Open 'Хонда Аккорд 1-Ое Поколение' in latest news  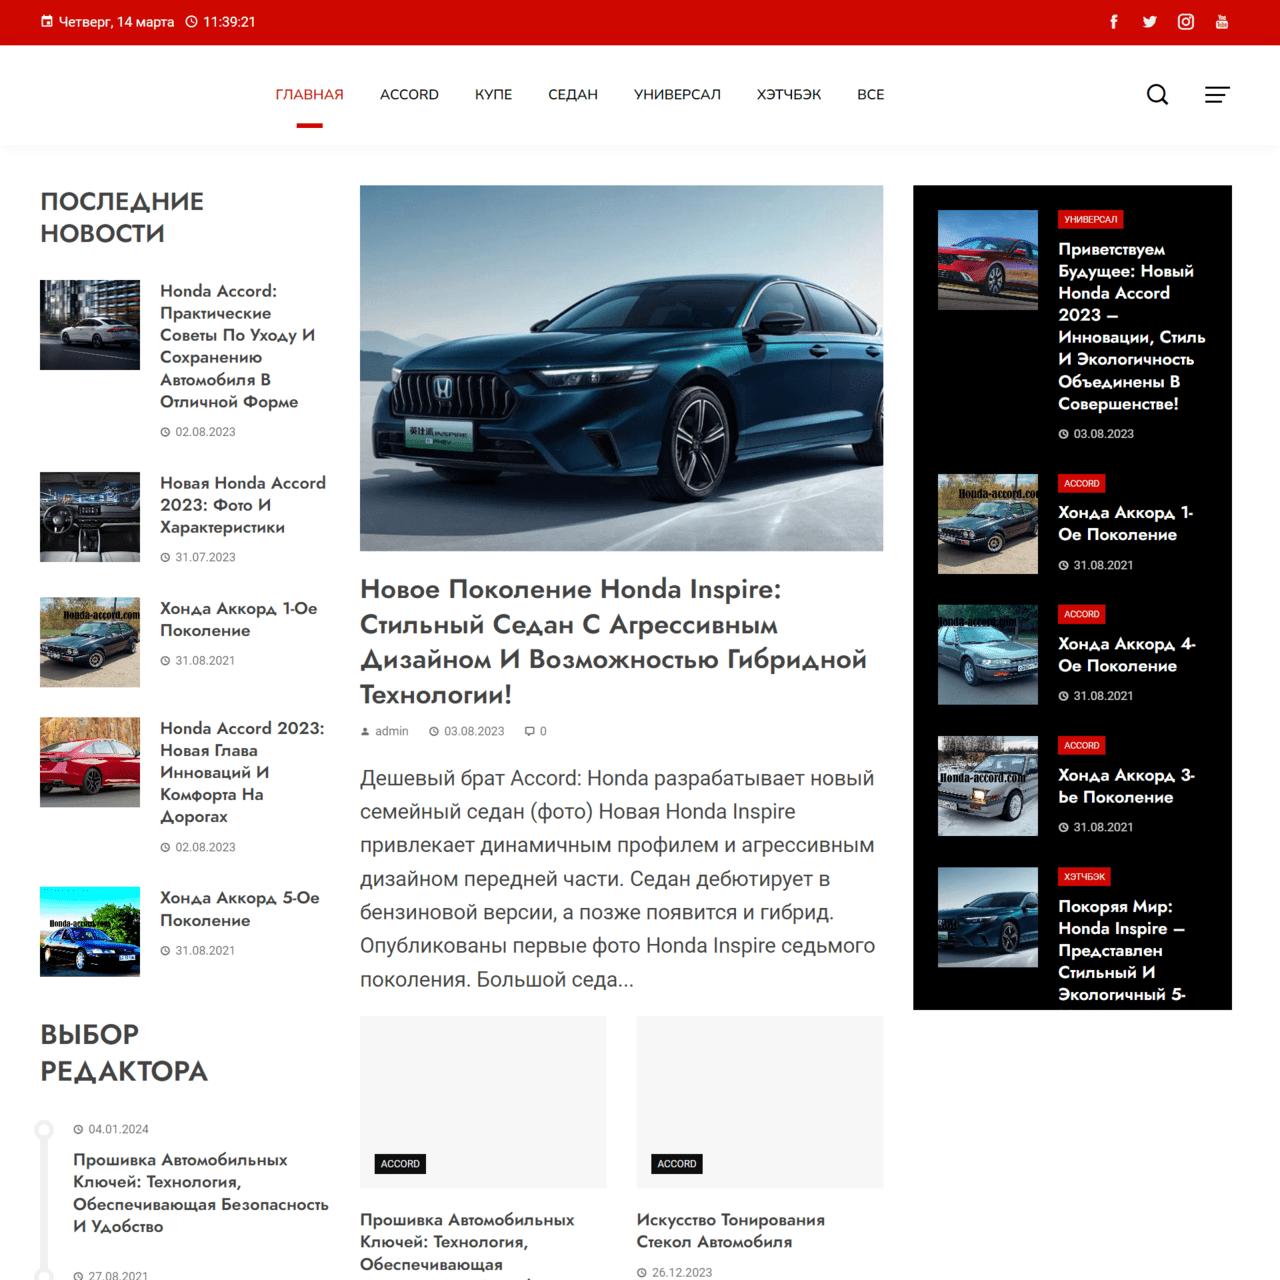click(239, 619)
